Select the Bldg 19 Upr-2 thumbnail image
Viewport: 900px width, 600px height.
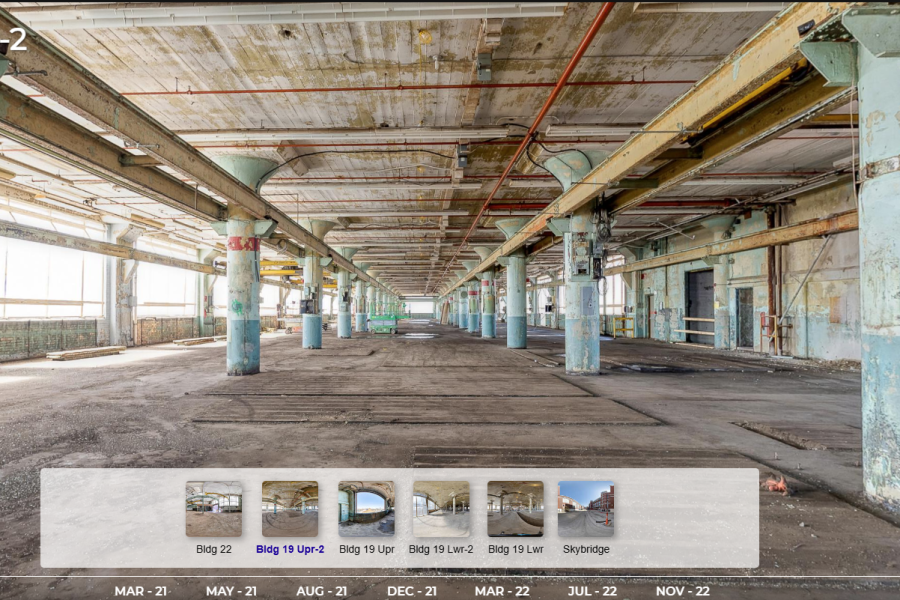pyautogui.click(x=290, y=509)
